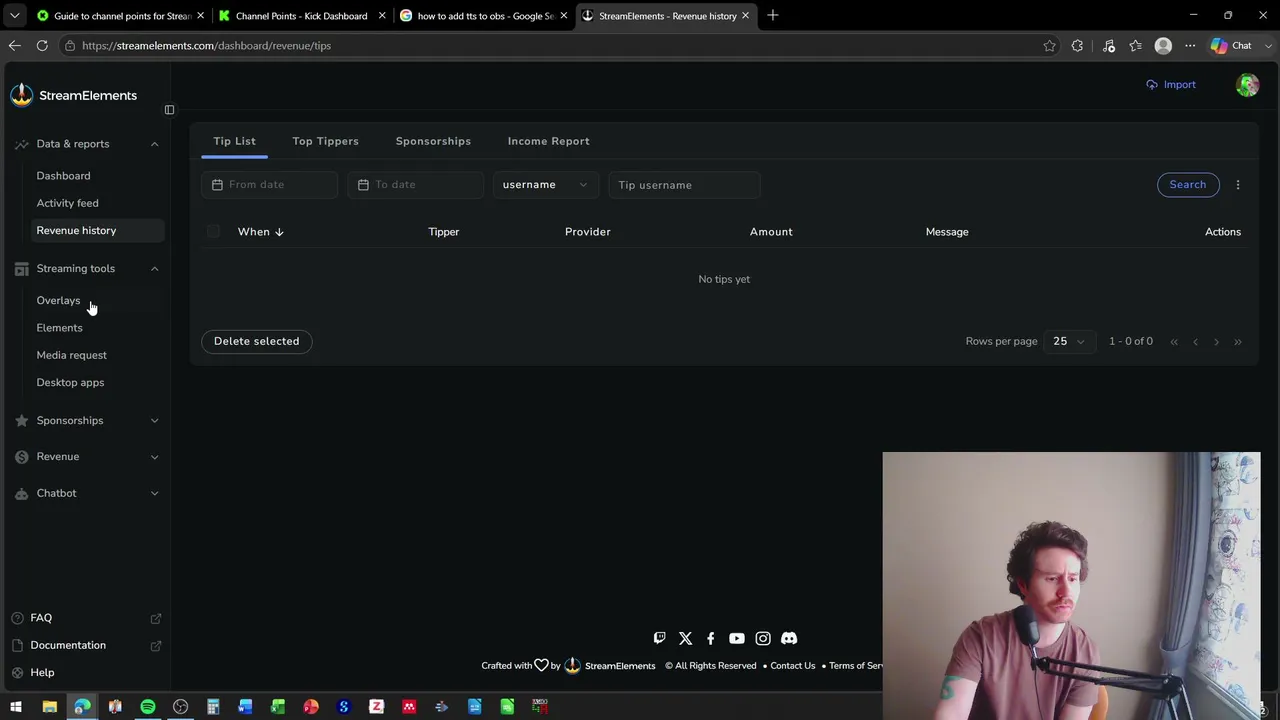This screenshot has height=720, width=1280.
Task: Open Calculator from the taskbar
Action: click(x=213, y=707)
